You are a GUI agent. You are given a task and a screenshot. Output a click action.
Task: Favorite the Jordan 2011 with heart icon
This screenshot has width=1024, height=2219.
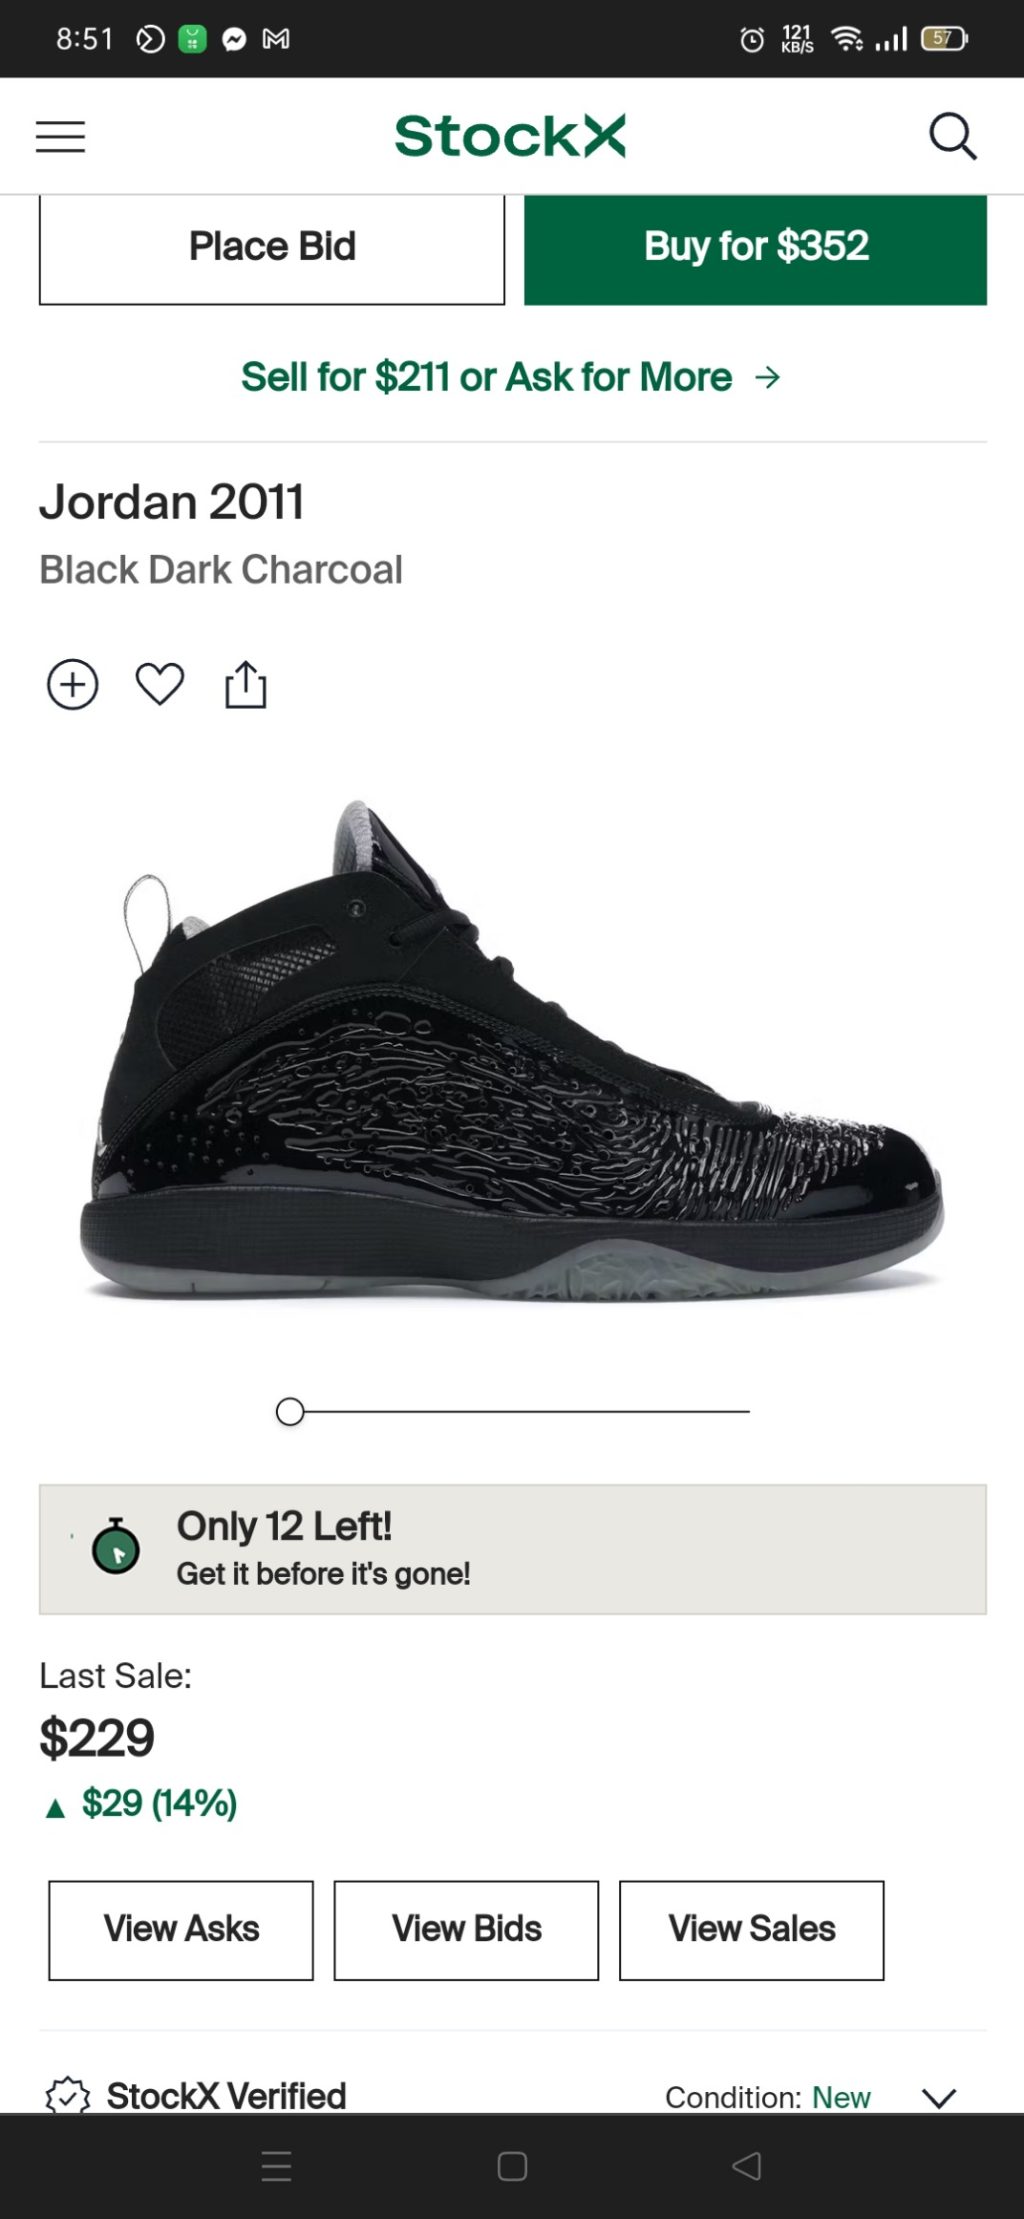tap(160, 685)
